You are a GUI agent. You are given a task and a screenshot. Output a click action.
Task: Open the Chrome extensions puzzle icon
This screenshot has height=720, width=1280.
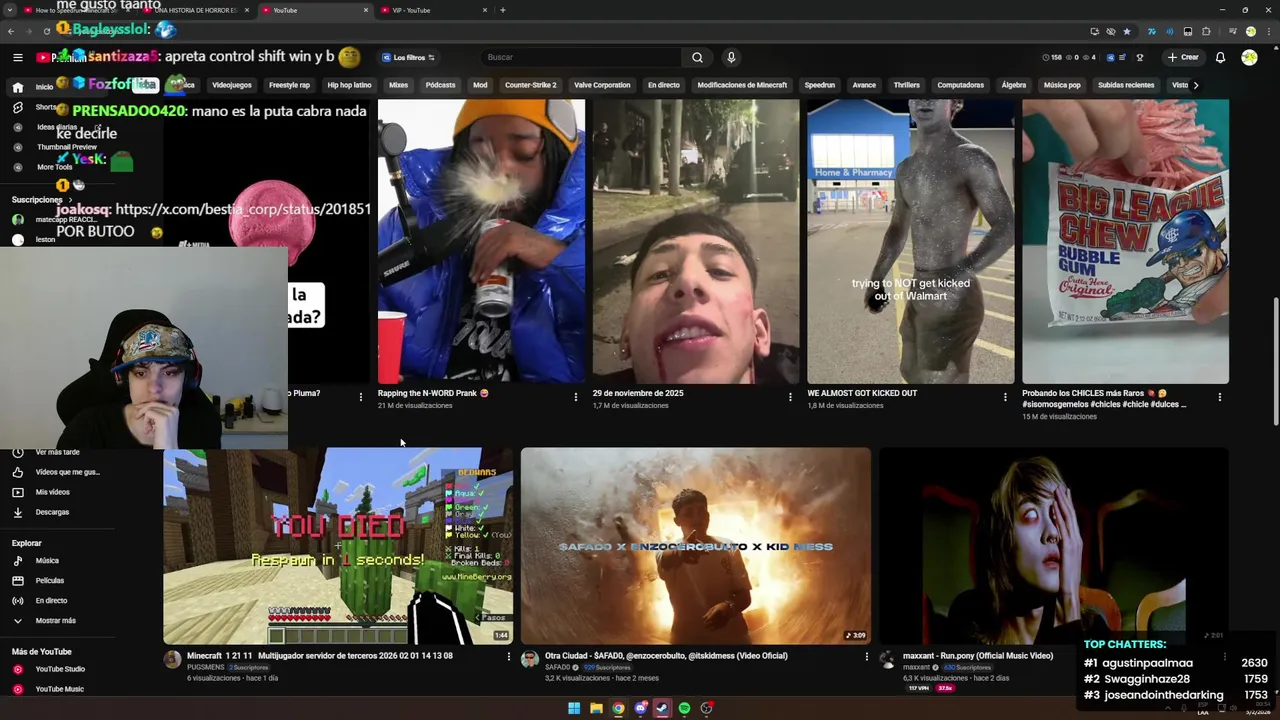click(1206, 31)
